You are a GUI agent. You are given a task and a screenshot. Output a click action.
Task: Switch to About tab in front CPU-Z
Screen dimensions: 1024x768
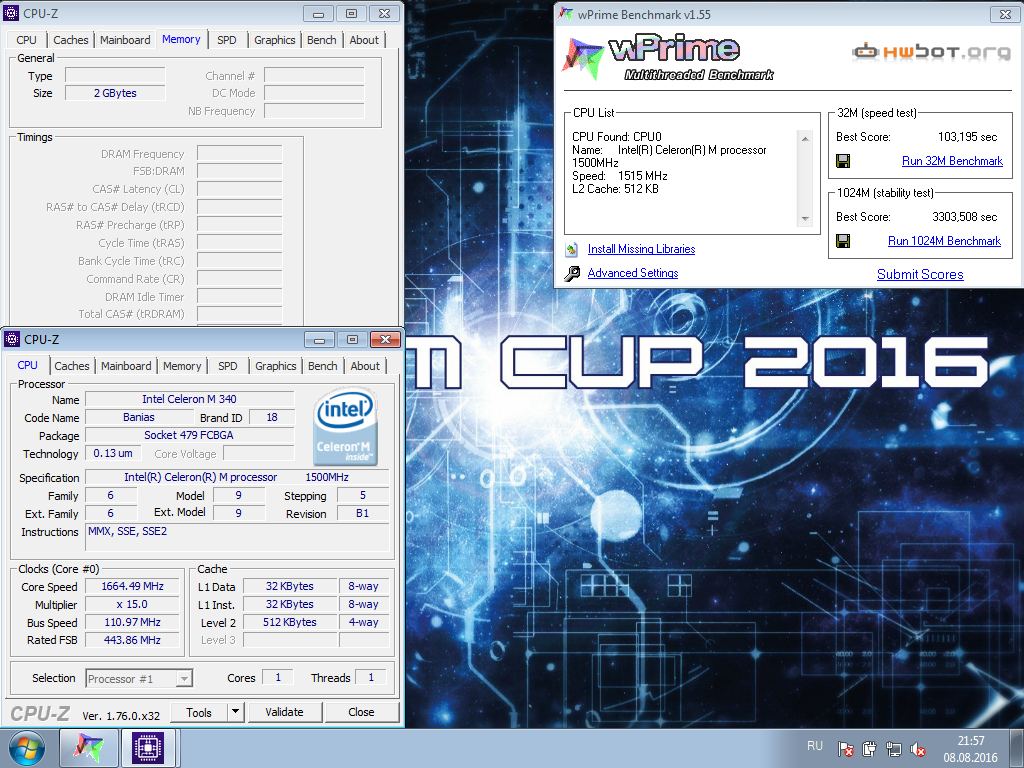(x=365, y=366)
